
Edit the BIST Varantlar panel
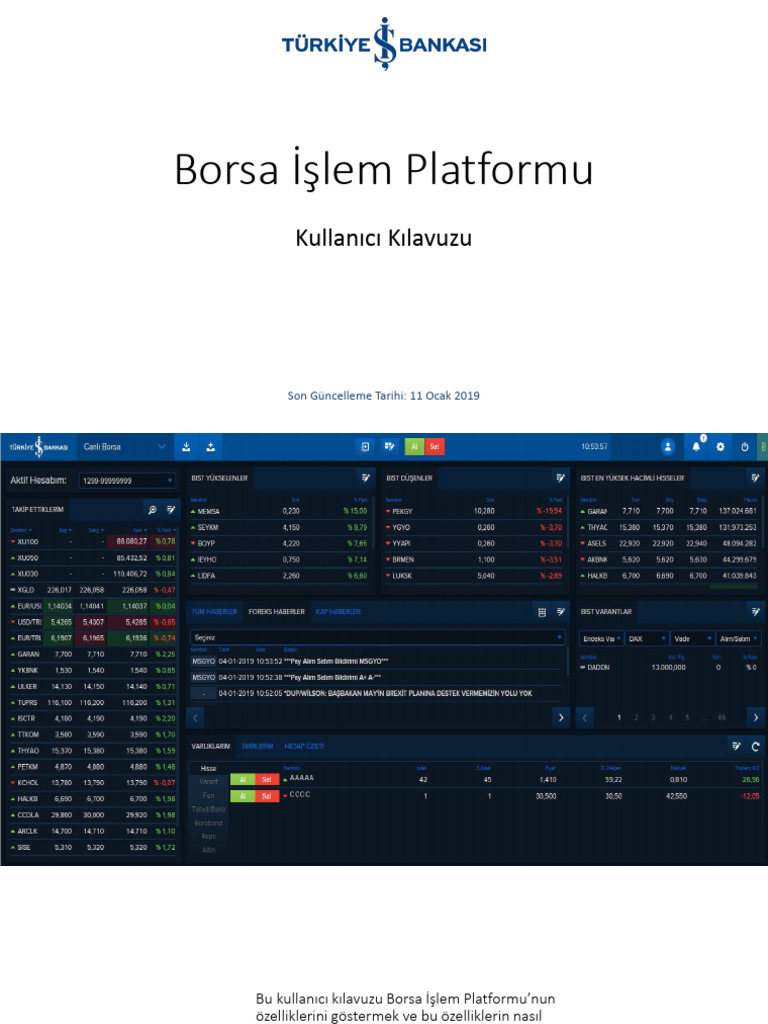(755, 612)
